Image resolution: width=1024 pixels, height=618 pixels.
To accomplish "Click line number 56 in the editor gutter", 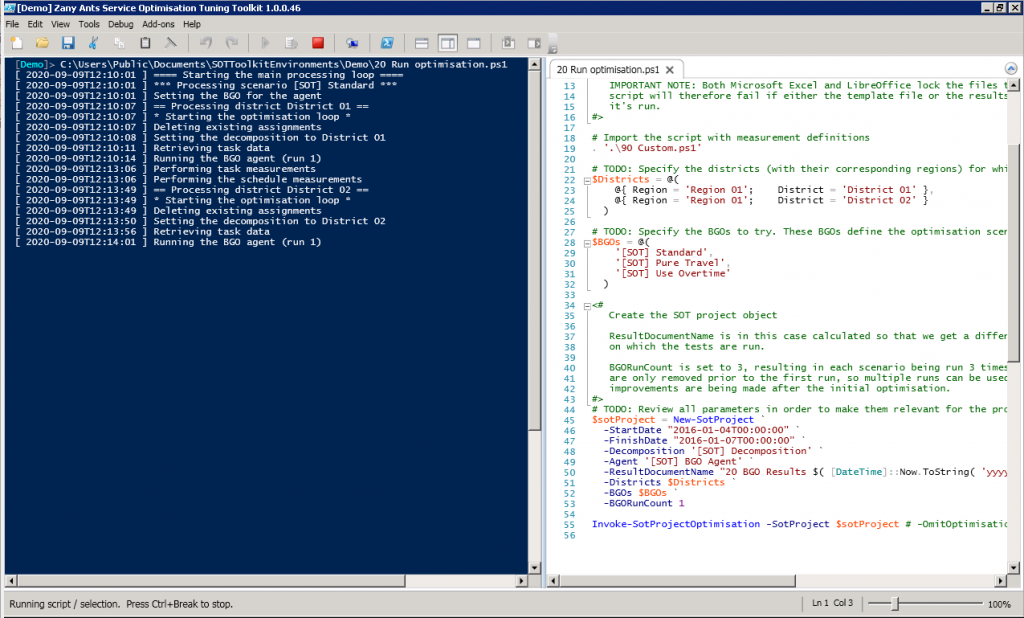I will coord(569,535).
